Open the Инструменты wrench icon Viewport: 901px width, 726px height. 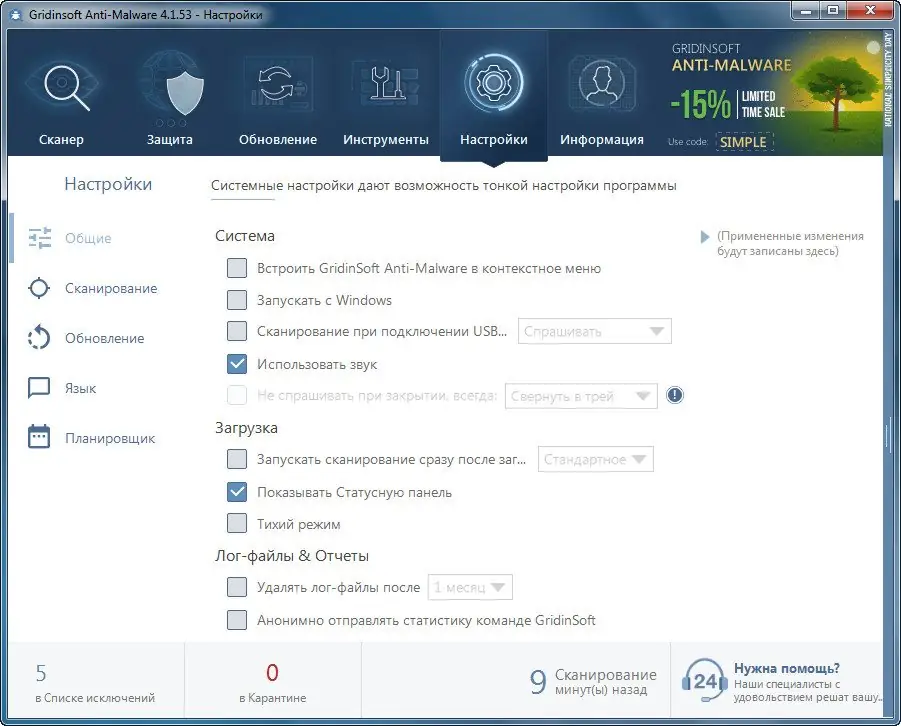point(386,85)
